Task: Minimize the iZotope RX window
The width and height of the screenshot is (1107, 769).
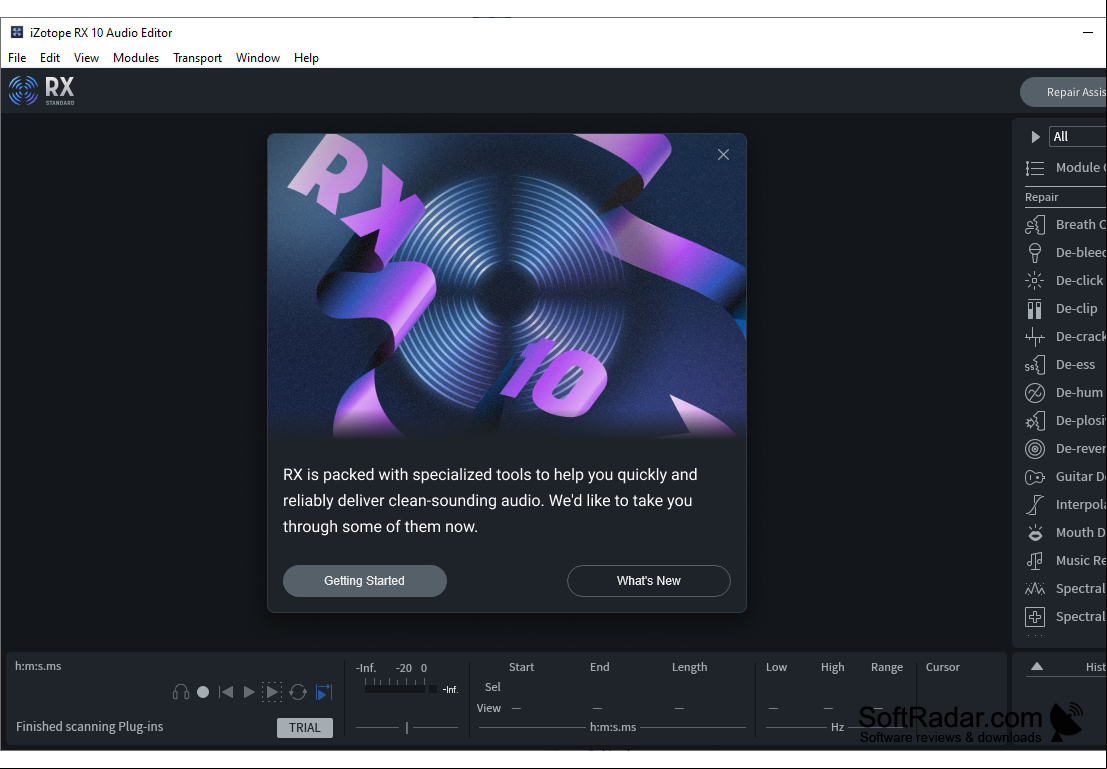Action: (x=1087, y=32)
